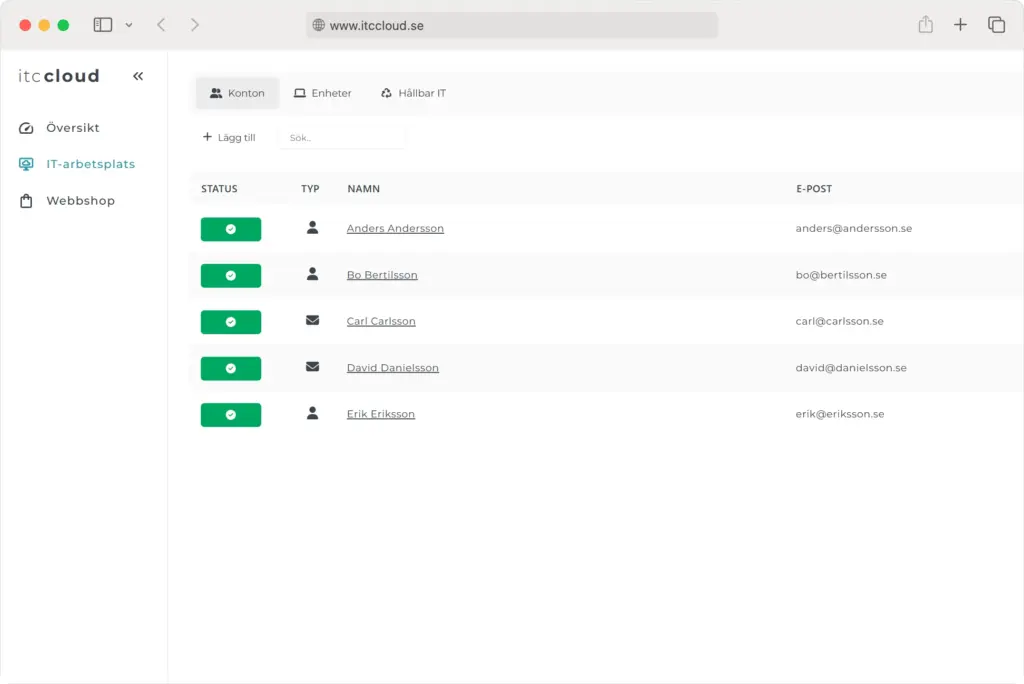Toggle status badge for David Danielsson

231,368
